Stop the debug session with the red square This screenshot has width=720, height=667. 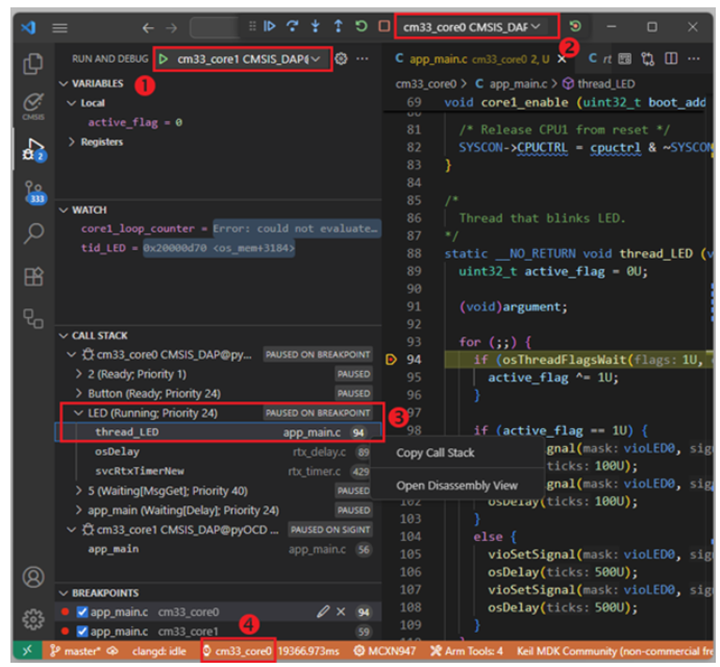tap(384, 26)
